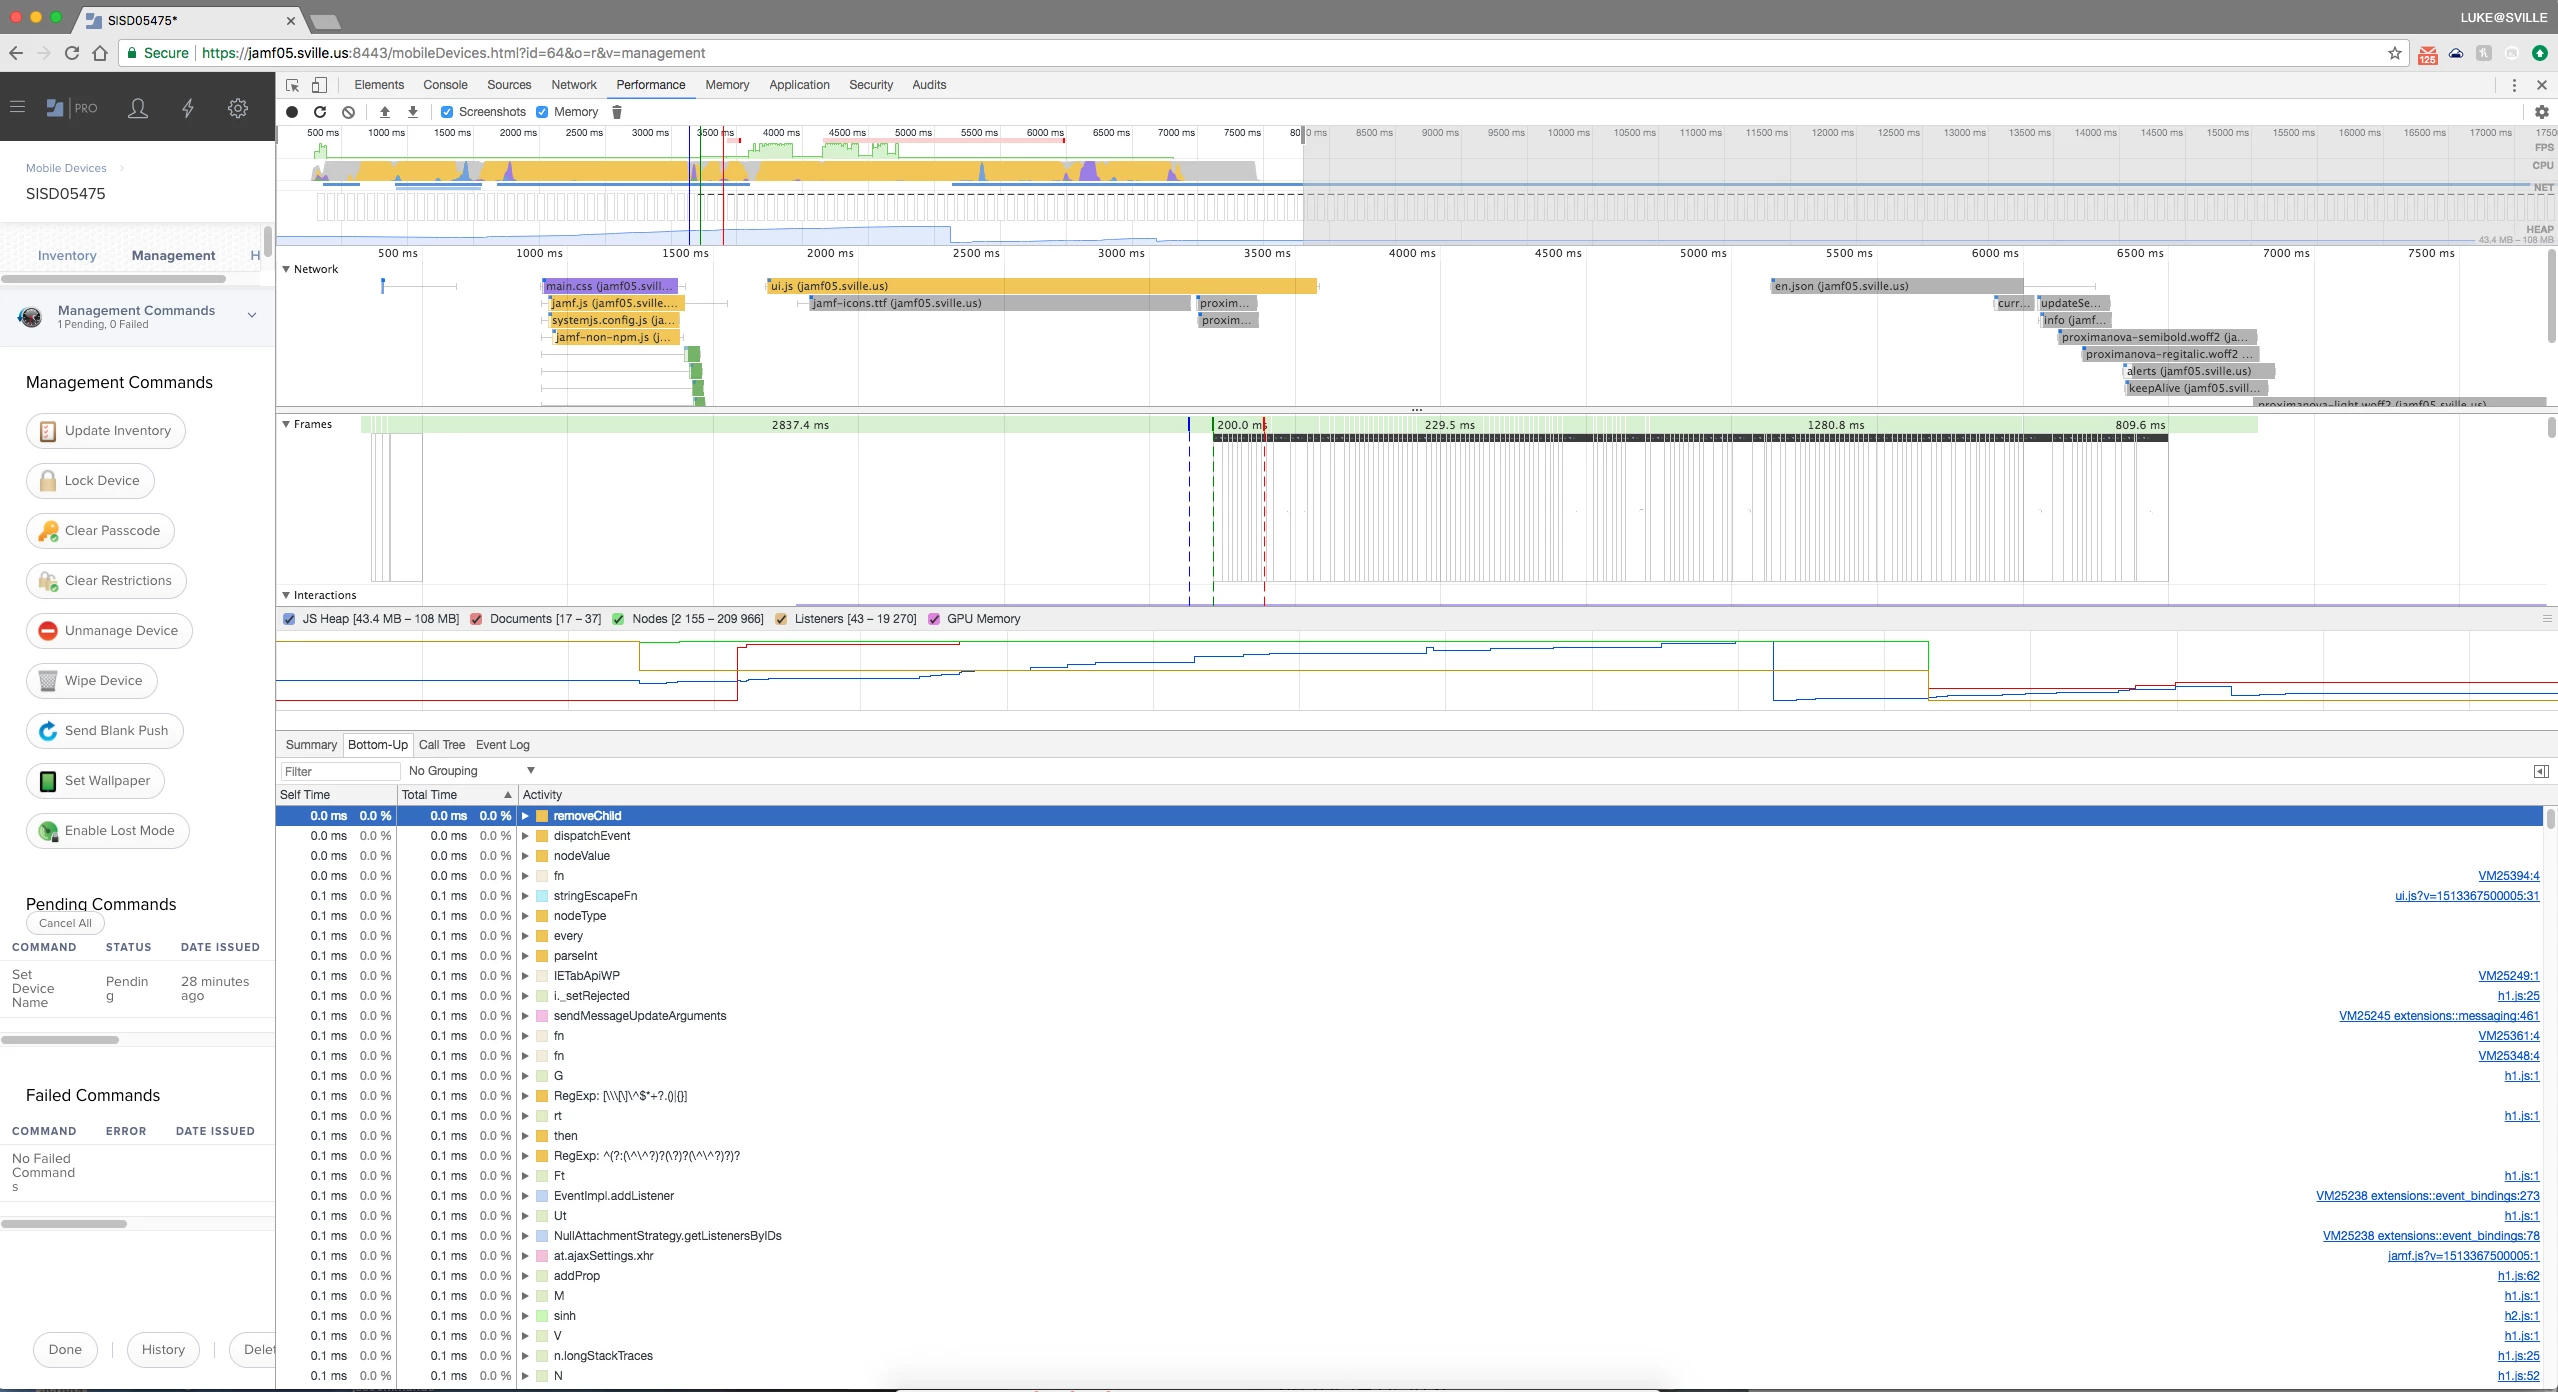Viewport: 2558px width, 1392px height.
Task: Open the Jamf hamburger menu
Action: tap(17, 107)
